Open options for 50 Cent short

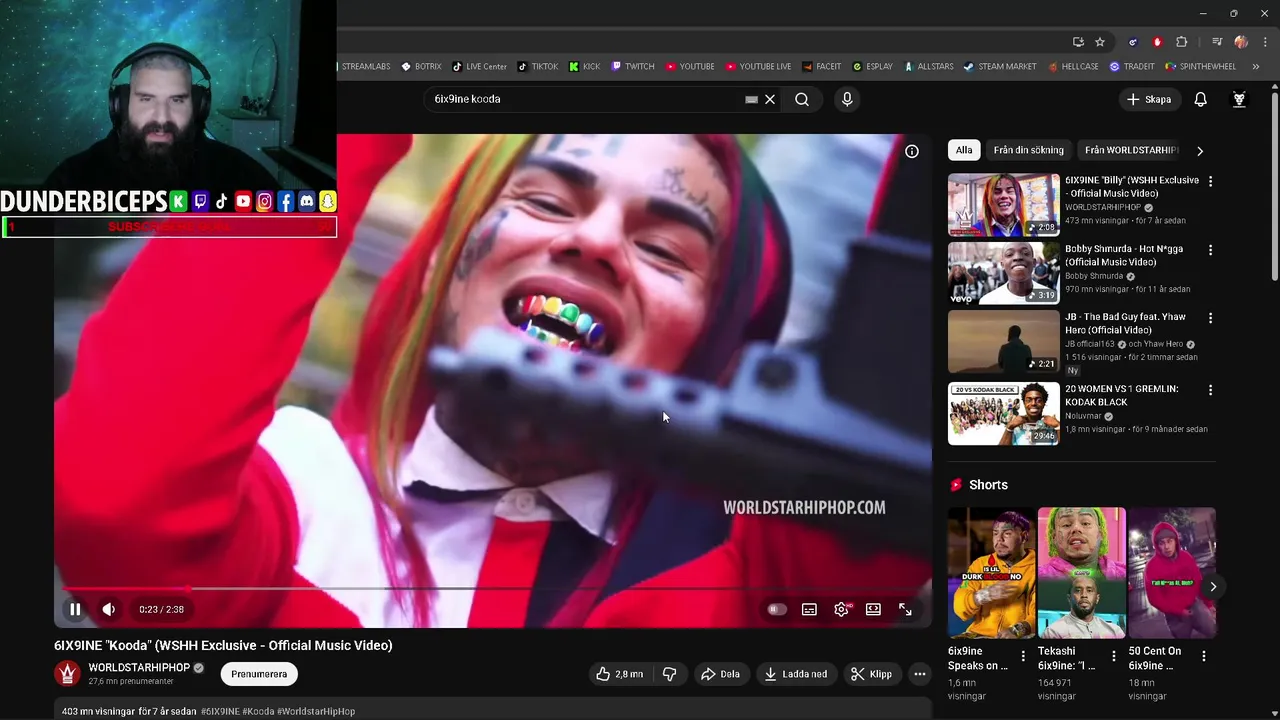click(1204, 657)
